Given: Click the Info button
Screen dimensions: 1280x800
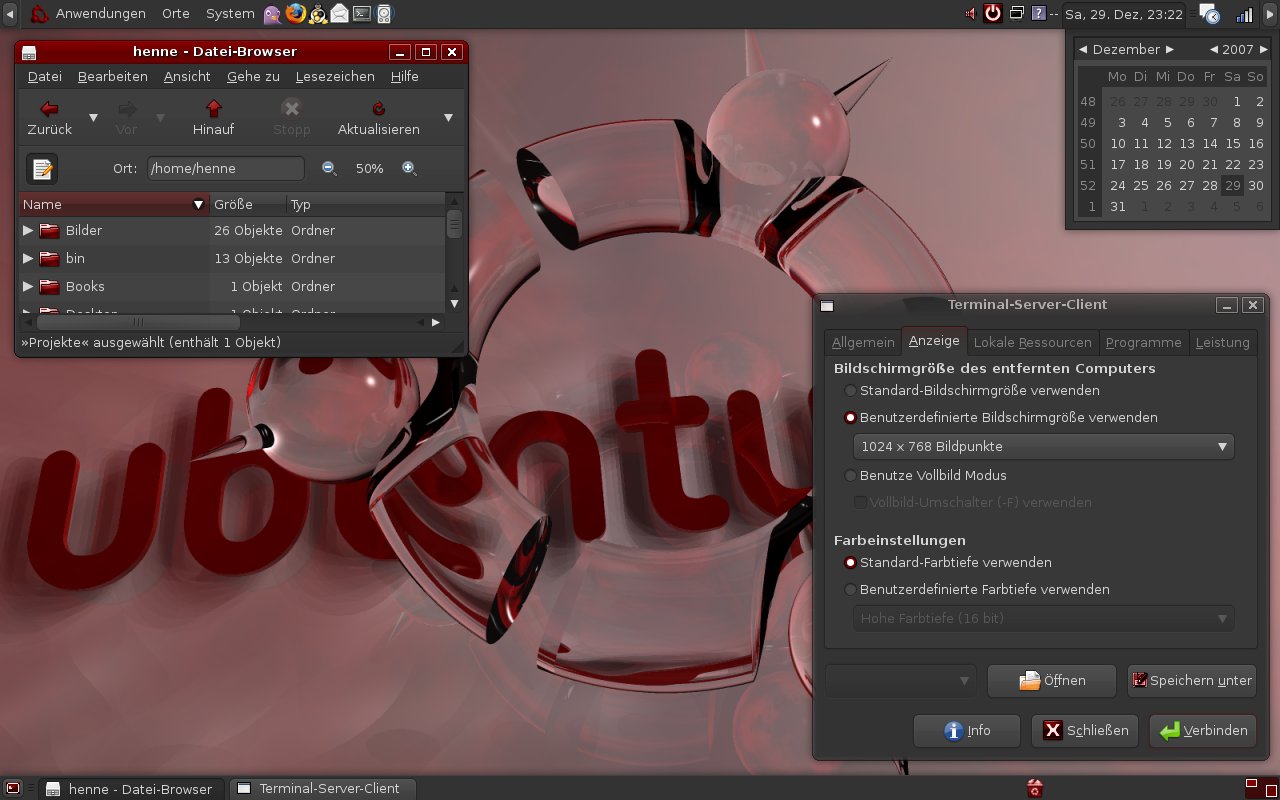Looking at the screenshot, I should point(967,731).
